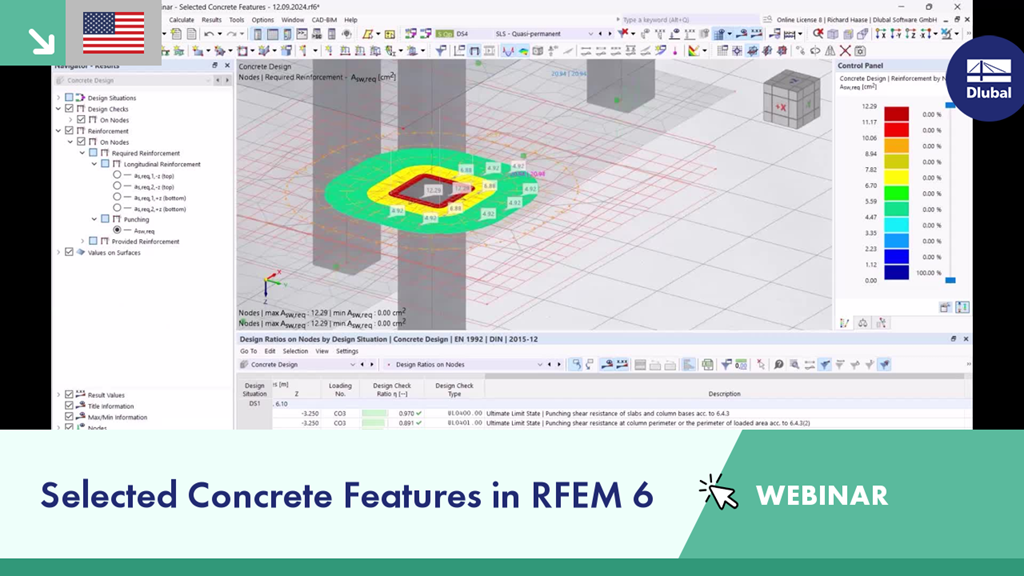Toggle the Values on Surfaces checkbox
Image resolution: width=1024 pixels, height=576 pixels.
point(68,252)
